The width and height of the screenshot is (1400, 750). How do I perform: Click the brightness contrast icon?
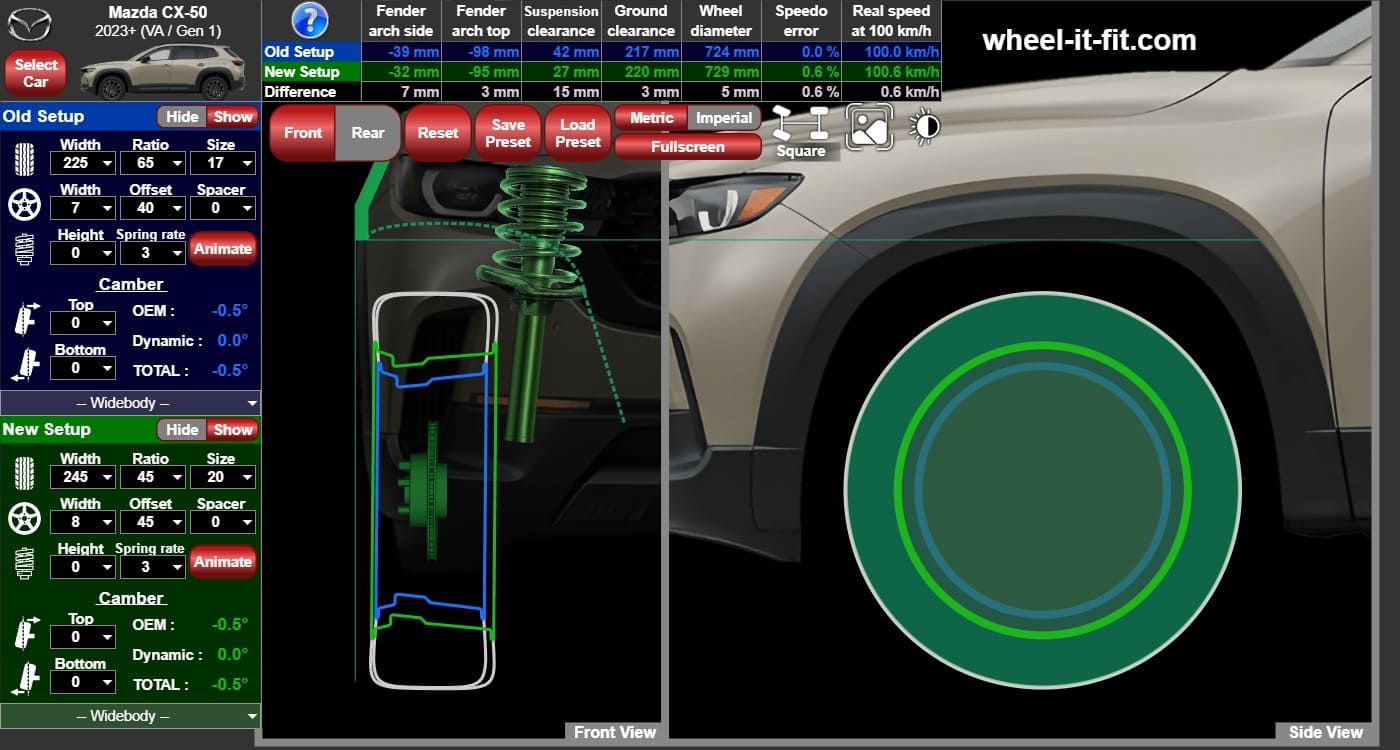924,126
